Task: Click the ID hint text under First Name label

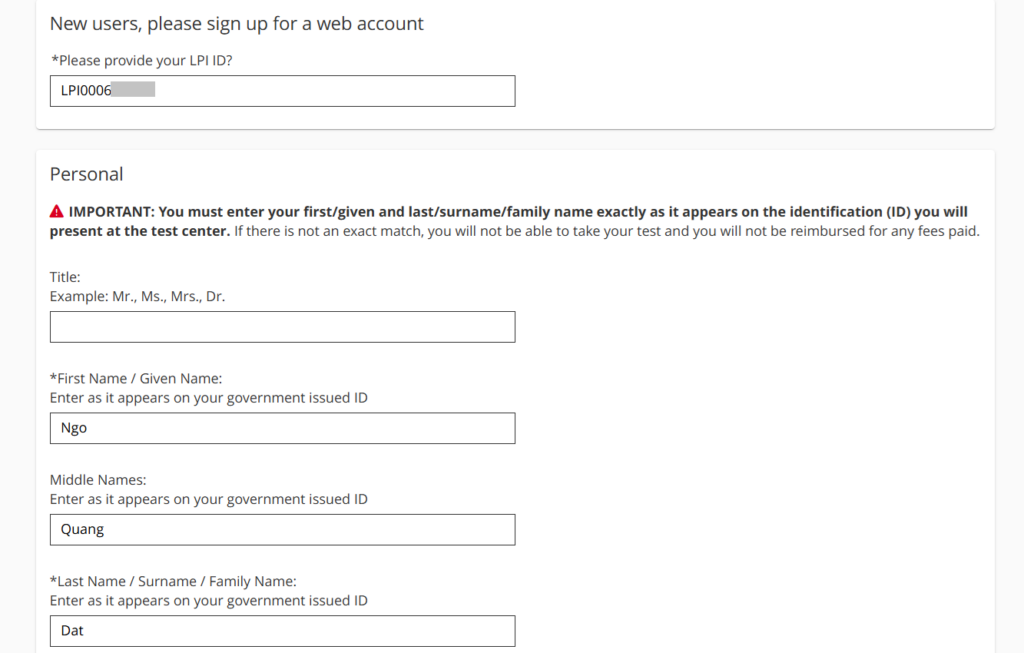Action: tap(209, 398)
